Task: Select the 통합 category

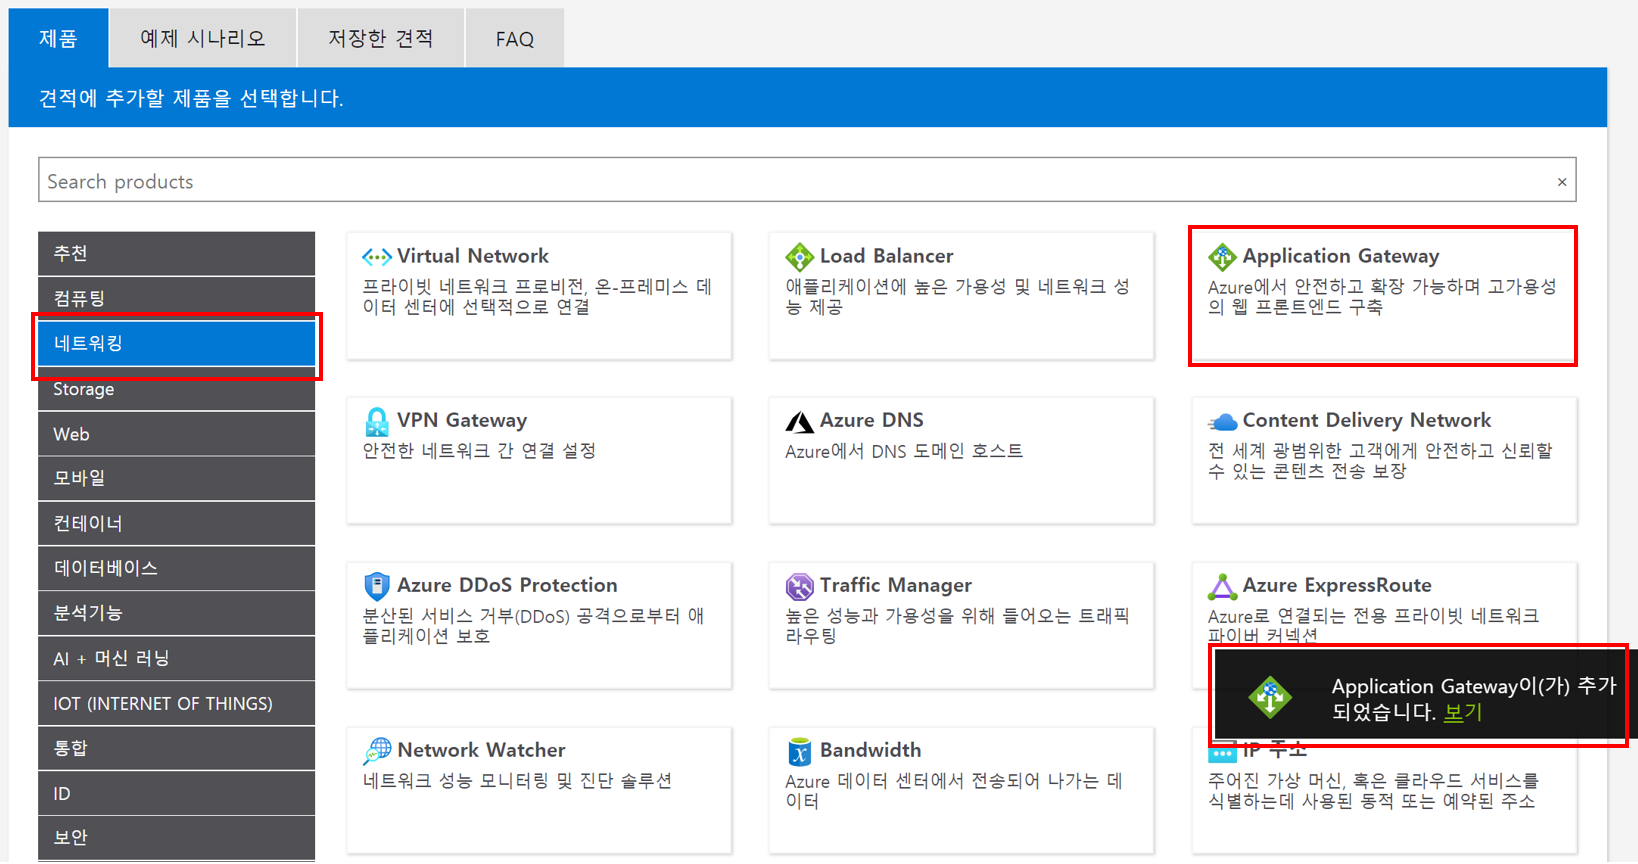Action: point(176,749)
